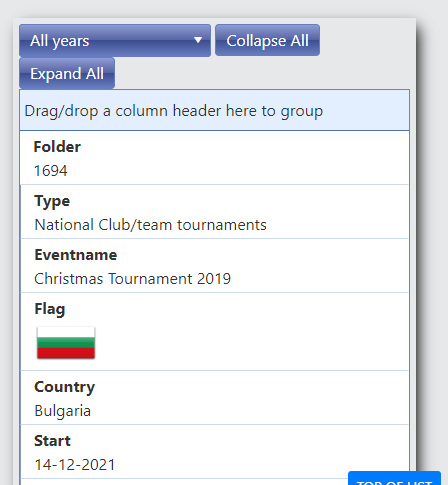Click the empty space right of Expand All
The image size is (448, 485).
[x=263, y=73]
